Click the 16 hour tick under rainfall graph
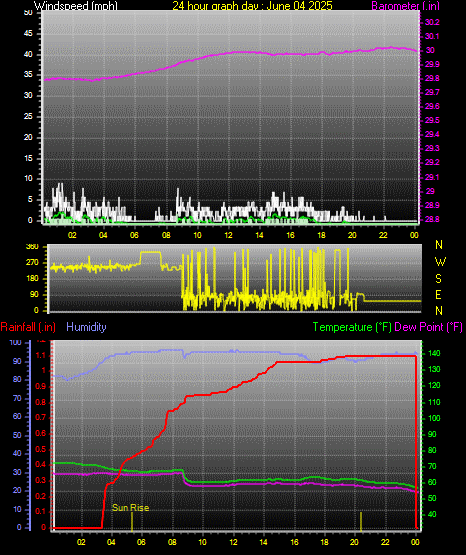466x555 pixels. tap(294, 542)
